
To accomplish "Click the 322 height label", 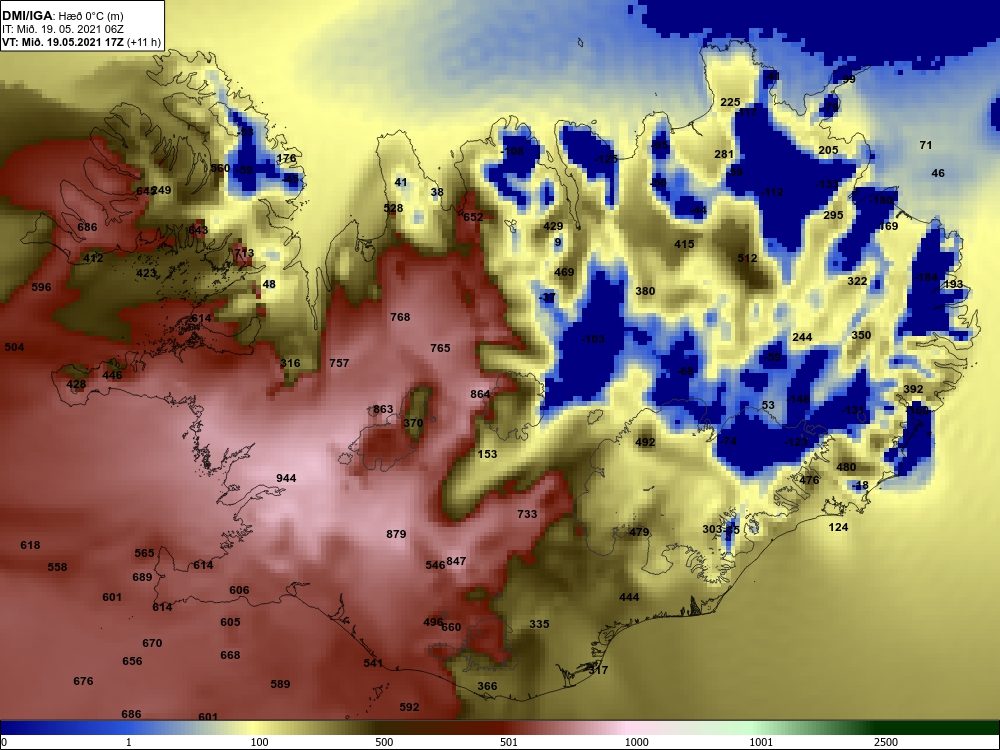I will [x=857, y=281].
